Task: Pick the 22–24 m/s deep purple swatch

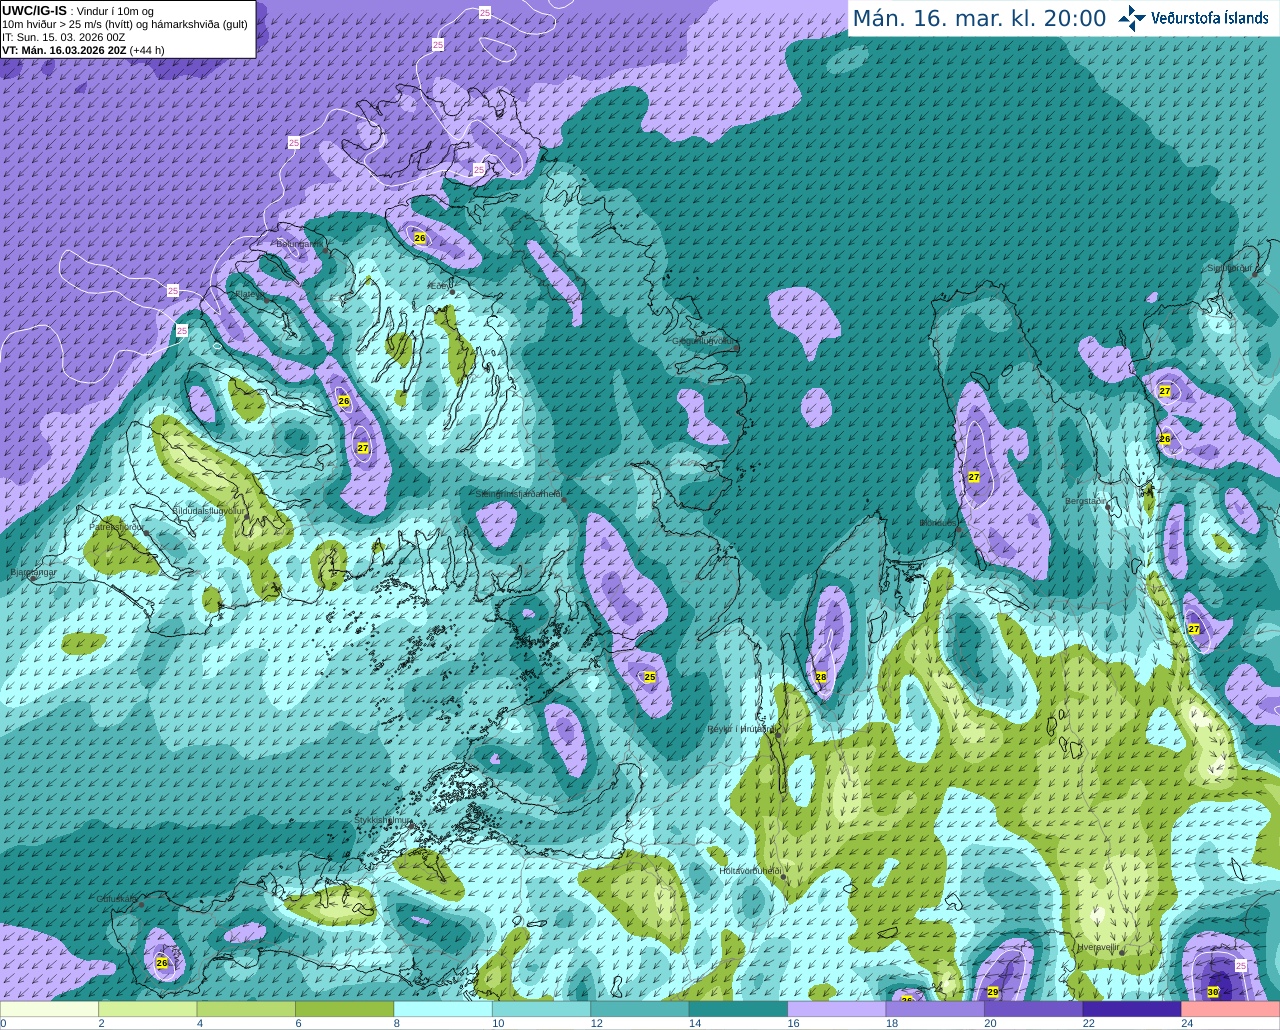Action: (1134, 1009)
